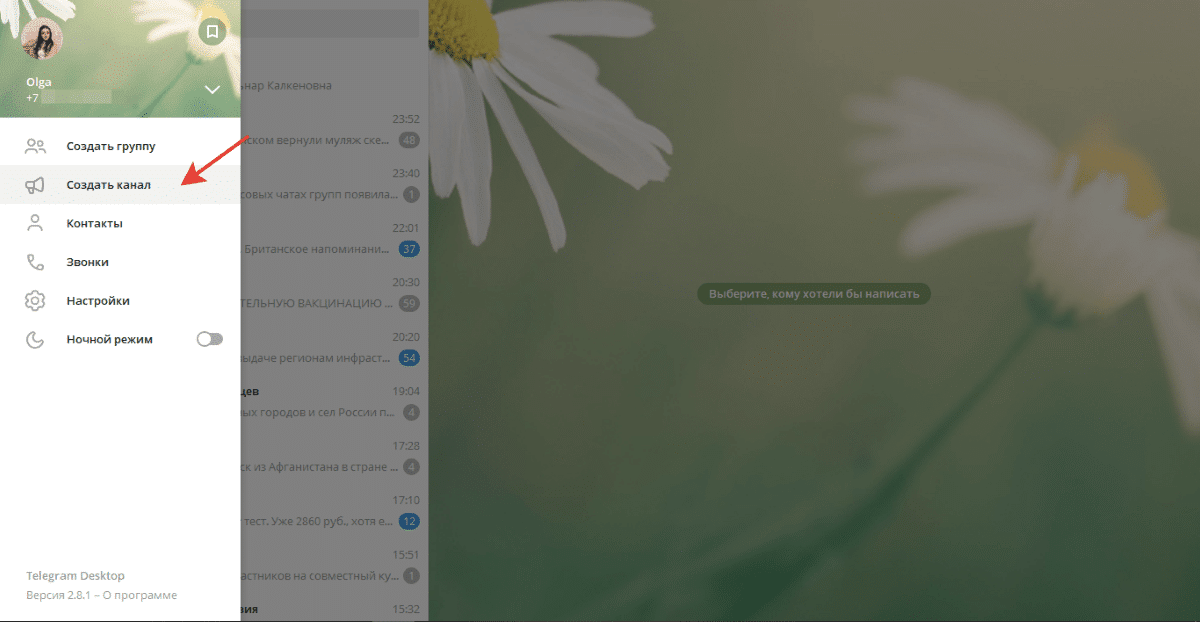Screen dimensions: 1200x622
Task: Toggle the Ночной режим switch
Action: tap(209, 339)
